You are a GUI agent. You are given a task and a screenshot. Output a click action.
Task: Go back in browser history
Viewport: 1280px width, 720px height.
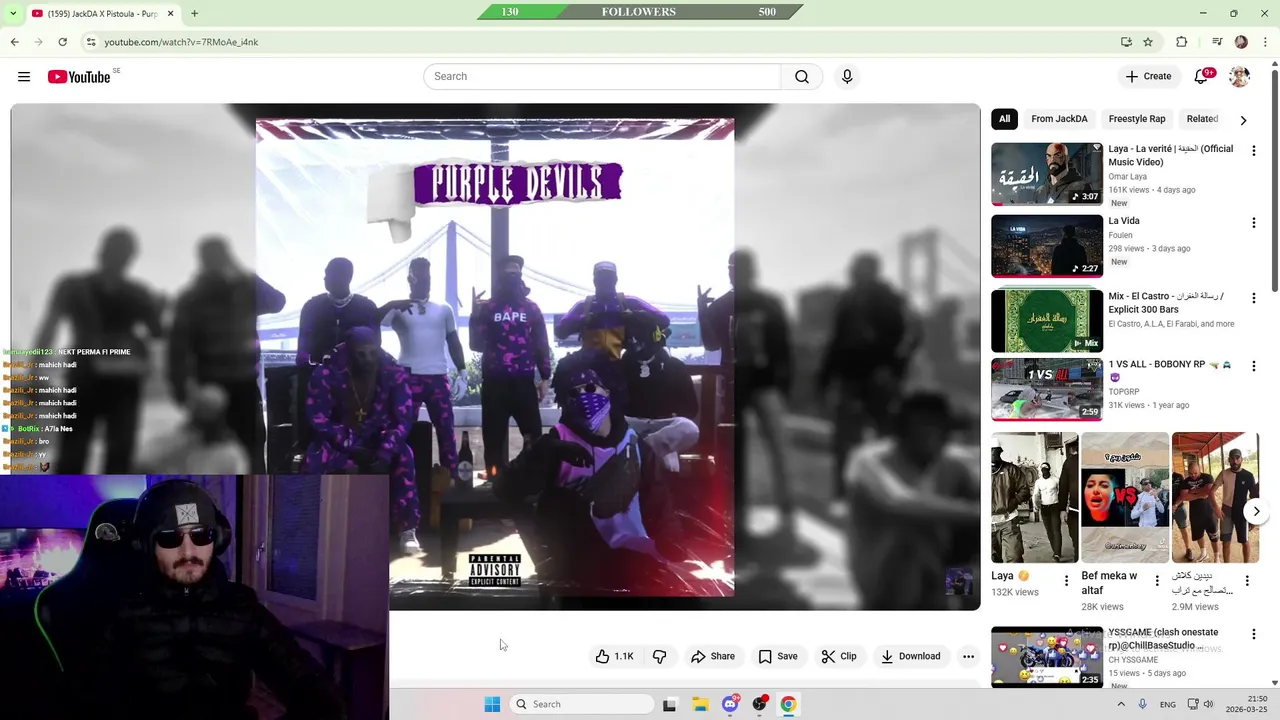click(15, 42)
